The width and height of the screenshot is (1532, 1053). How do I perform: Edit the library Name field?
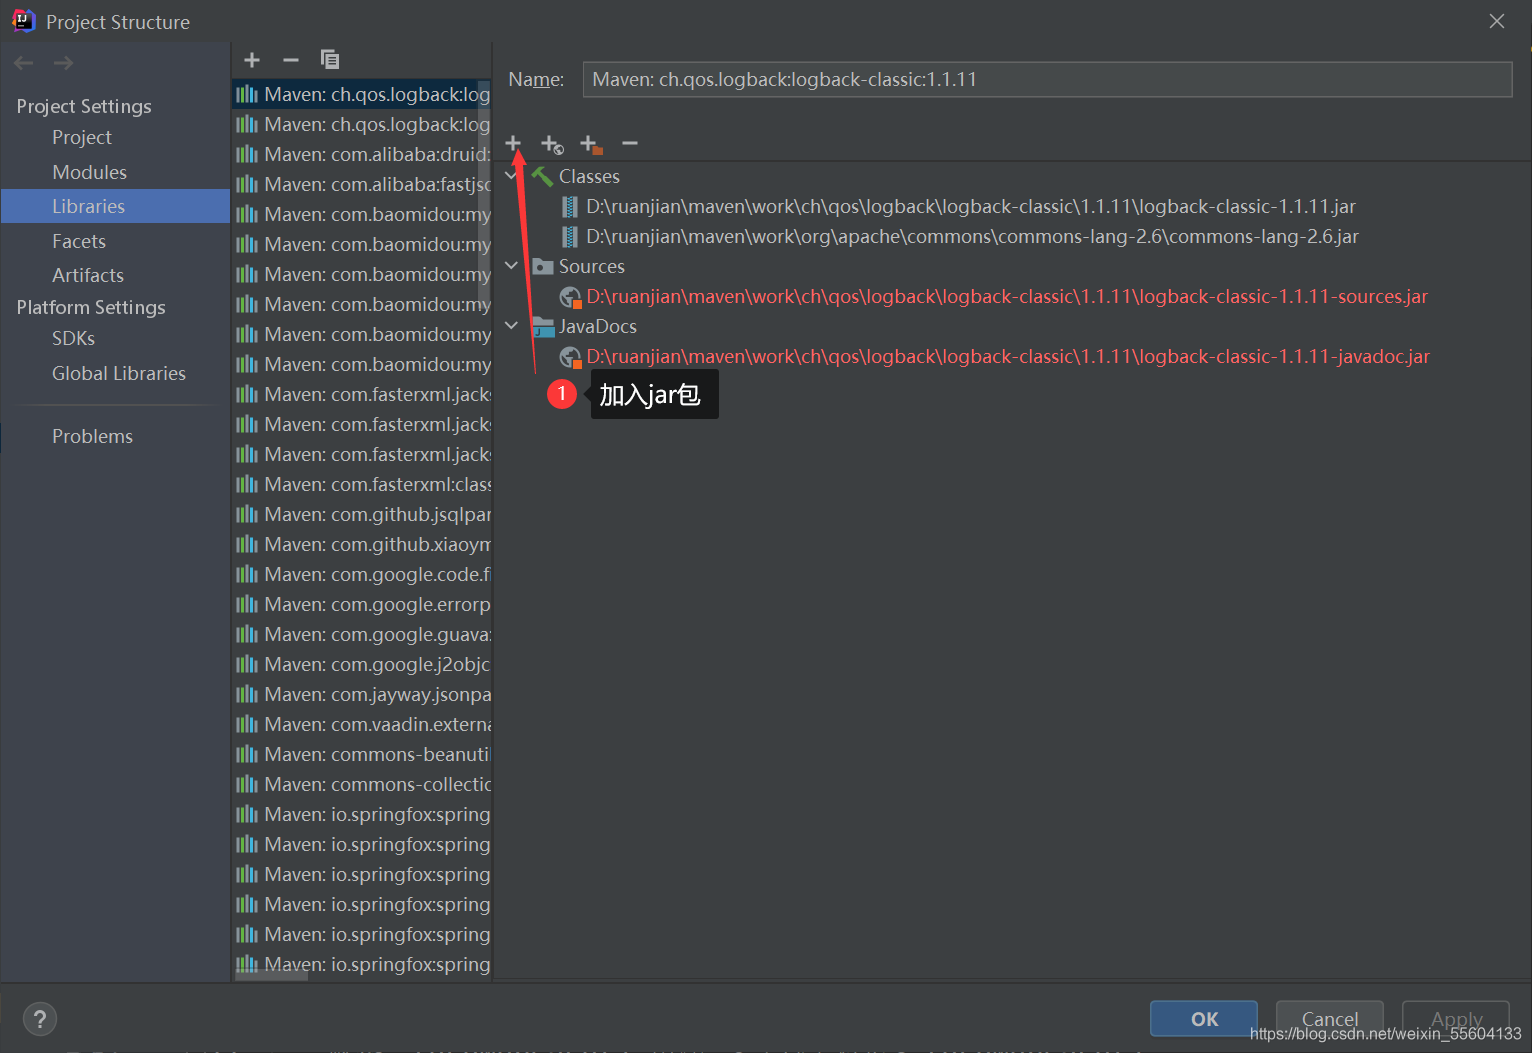click(x=1047, y=79)
